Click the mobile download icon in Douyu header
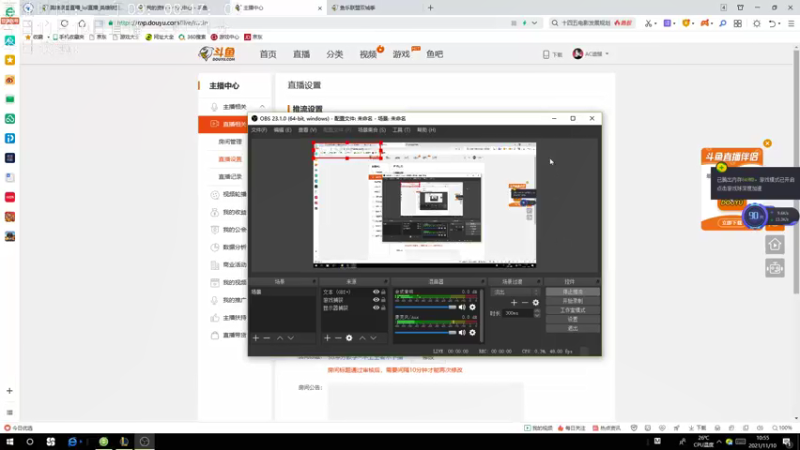 pos(546,54)
